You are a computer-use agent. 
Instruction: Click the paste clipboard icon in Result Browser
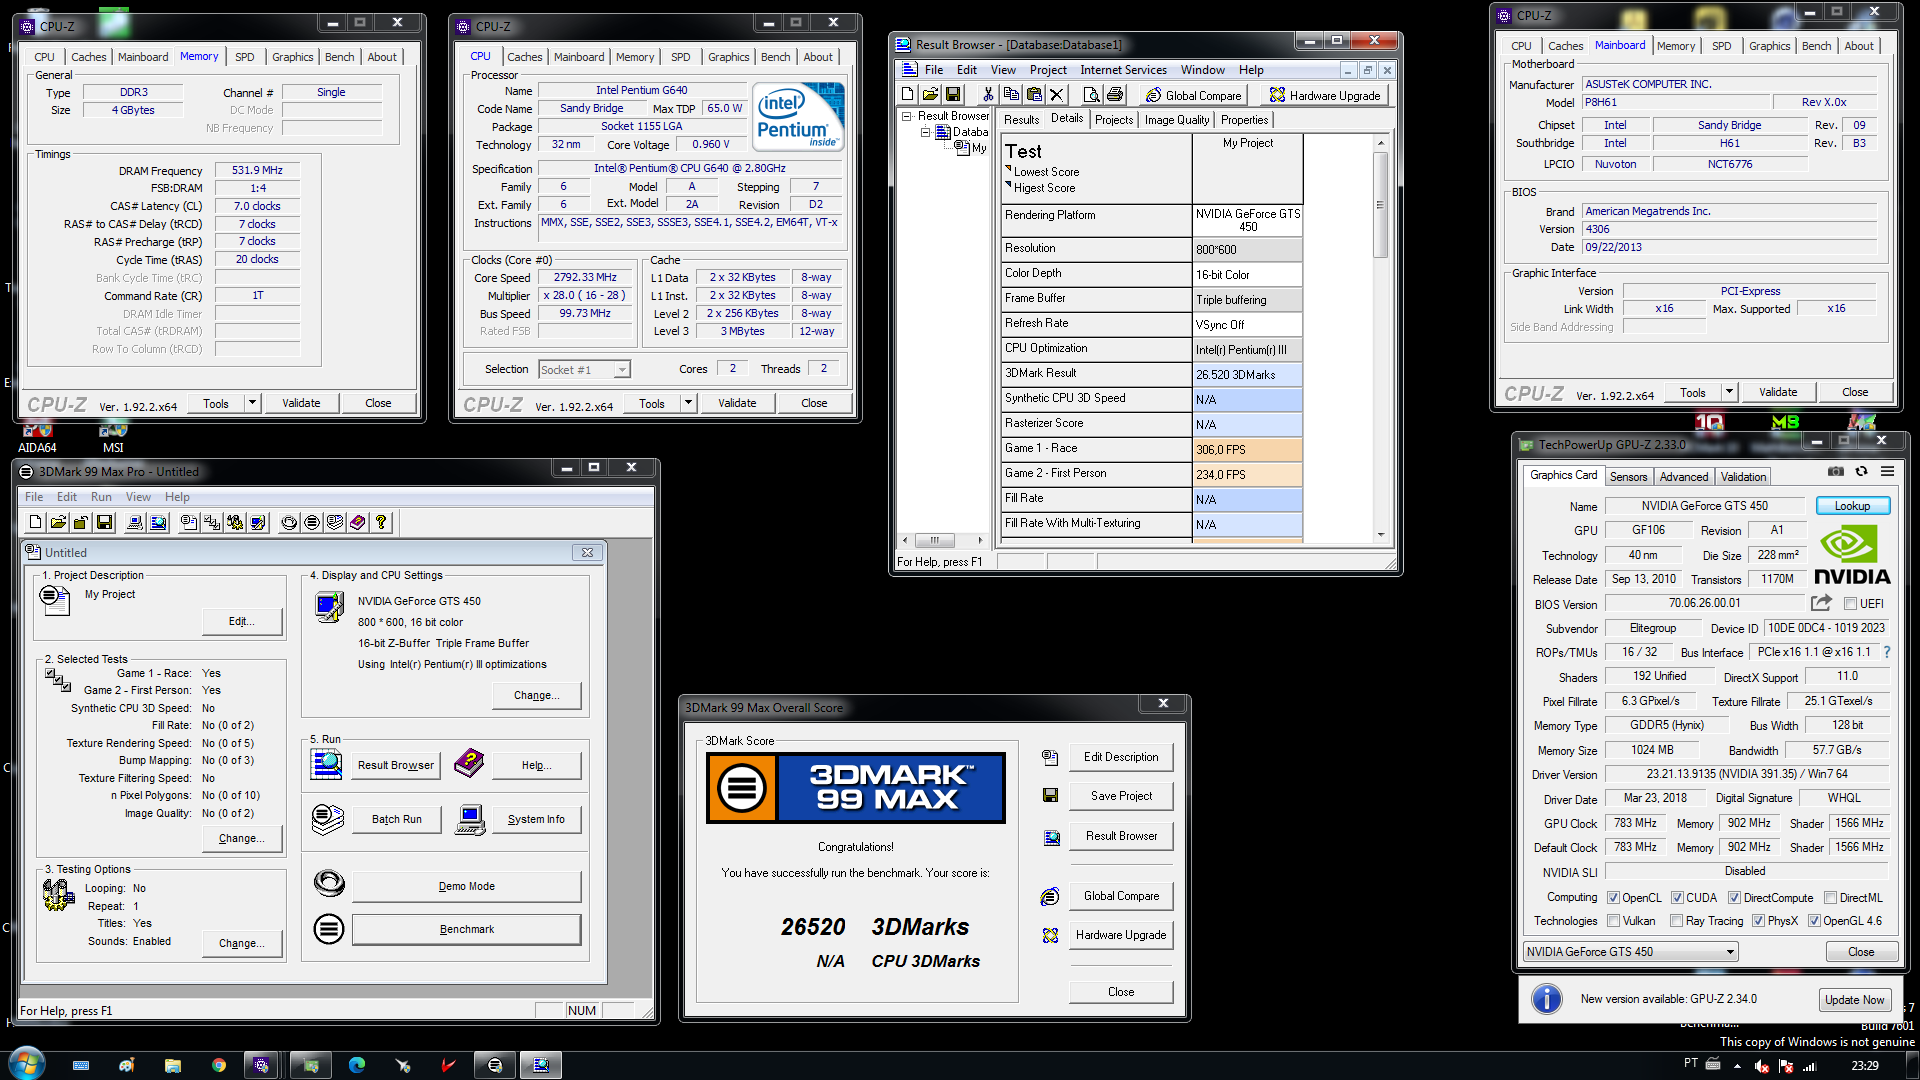click(1034, 95)
